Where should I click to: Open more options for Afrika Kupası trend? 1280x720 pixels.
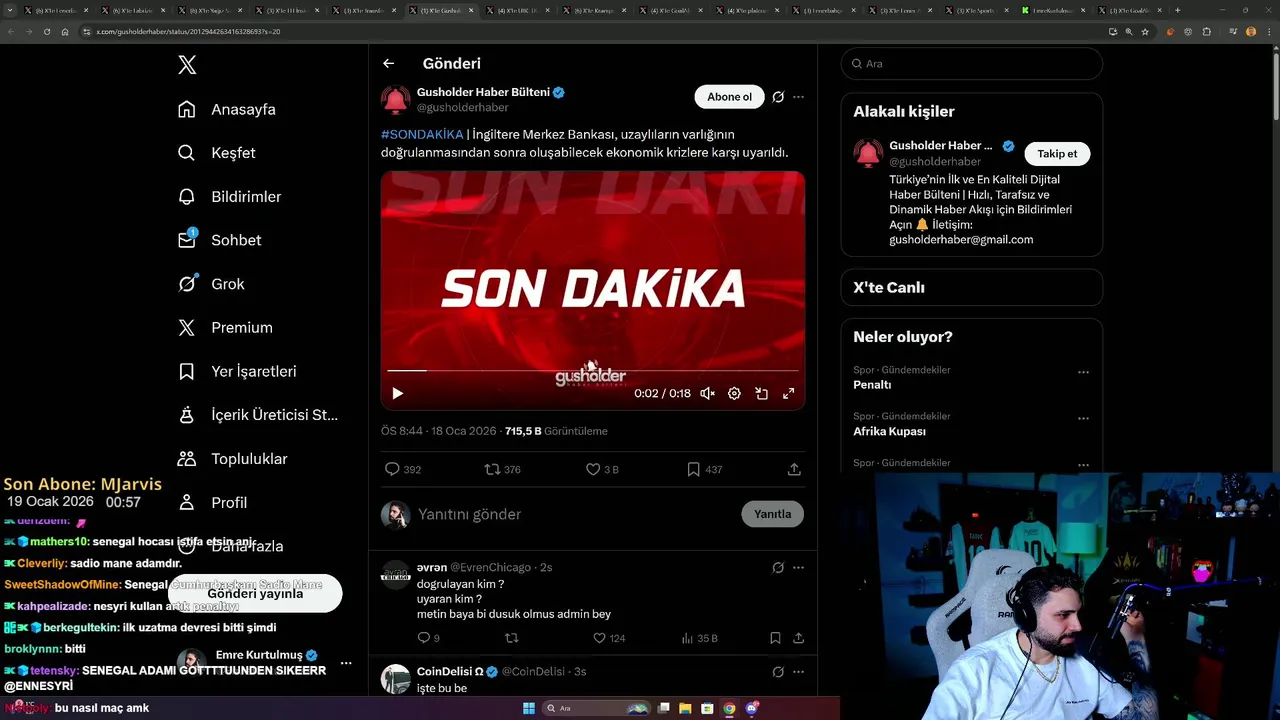click(x=1083, y=418)
